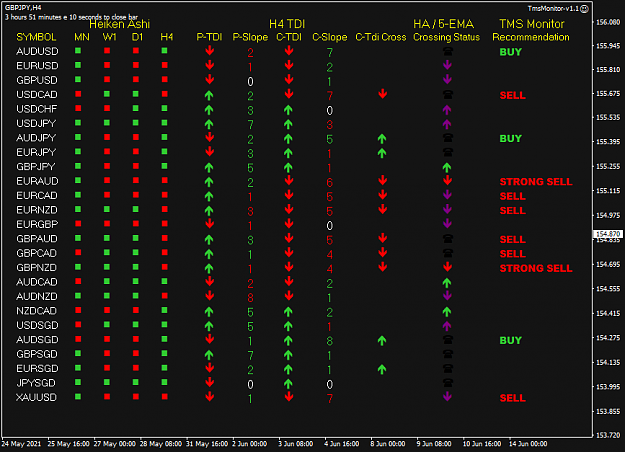Click the H4 TDI group heading

point(287,24)
